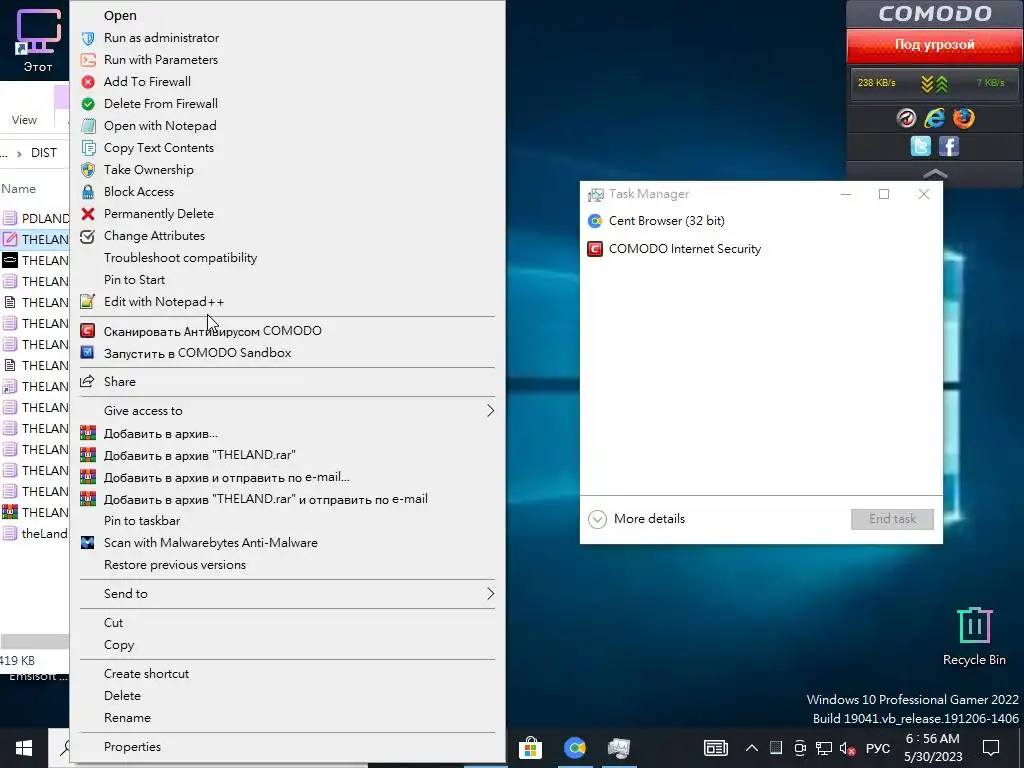Screen dimensions: 1024x768
Task: Collapse the COMODO widget with the up chevron
Action: coord(935,173)
